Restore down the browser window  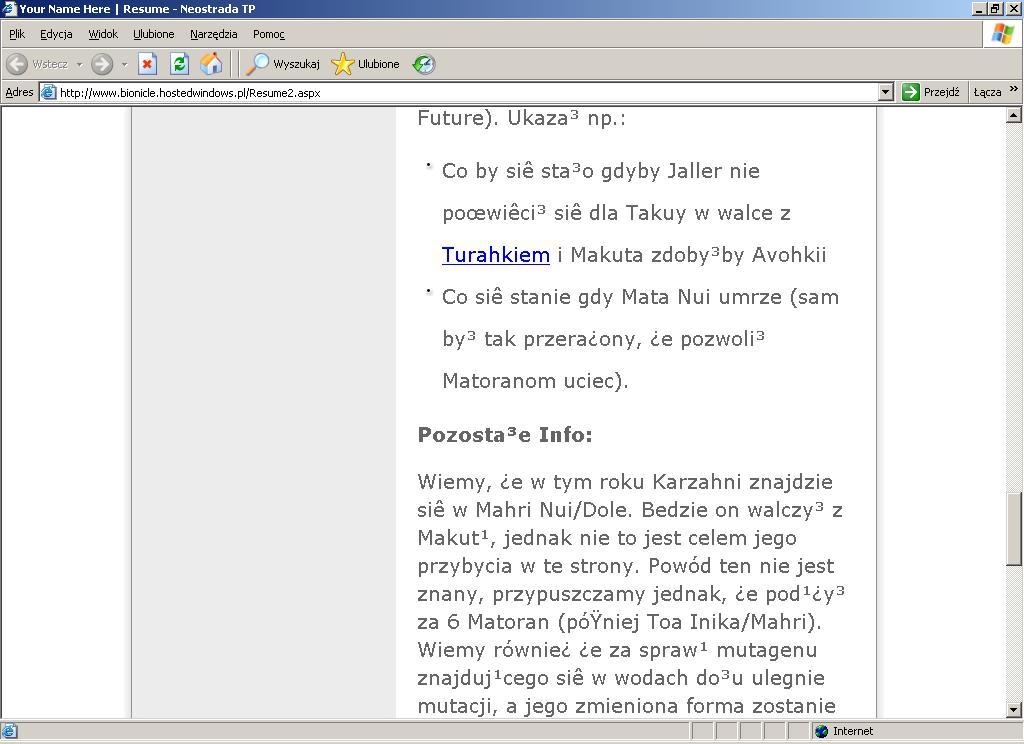click(x=995, y=8)
